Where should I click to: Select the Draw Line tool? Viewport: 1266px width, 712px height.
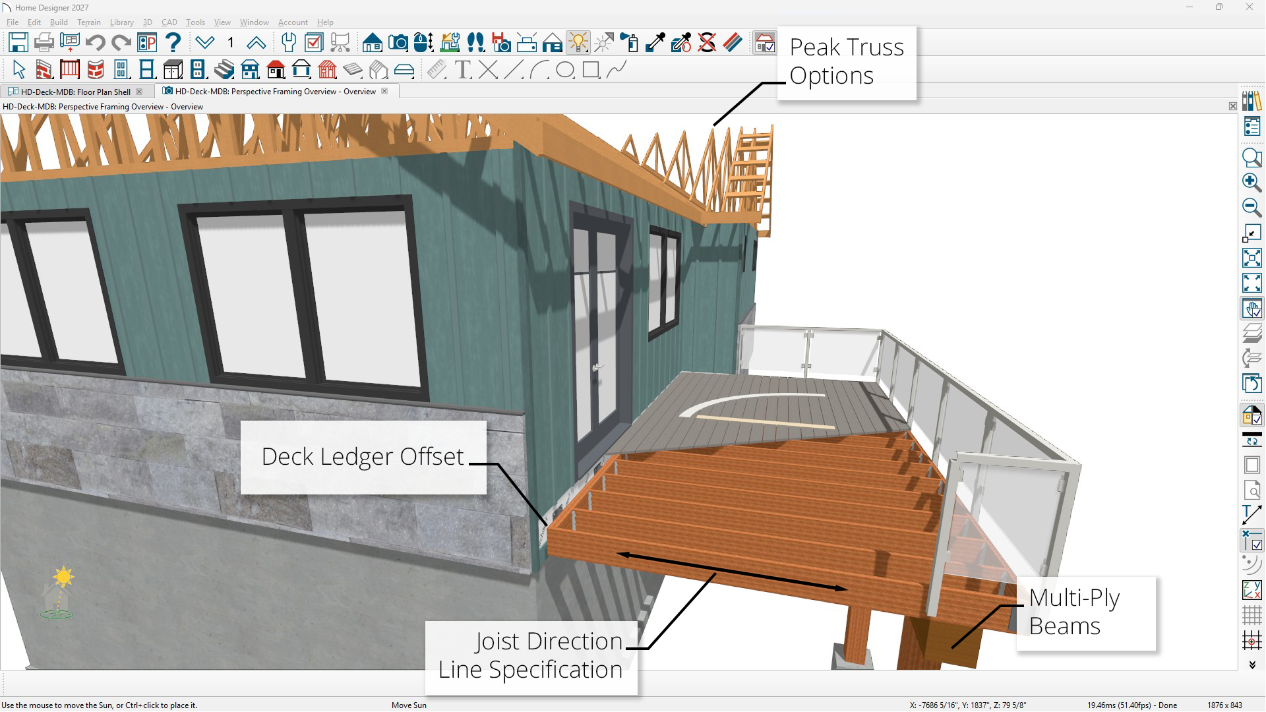[x=514, y=69]
